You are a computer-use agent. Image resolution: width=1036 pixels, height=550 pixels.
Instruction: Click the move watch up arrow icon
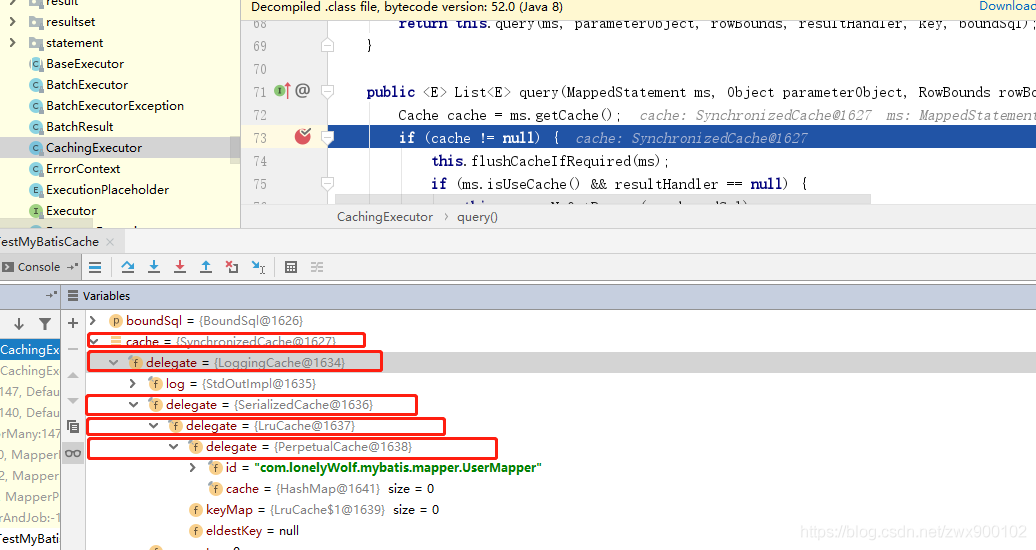73,375
